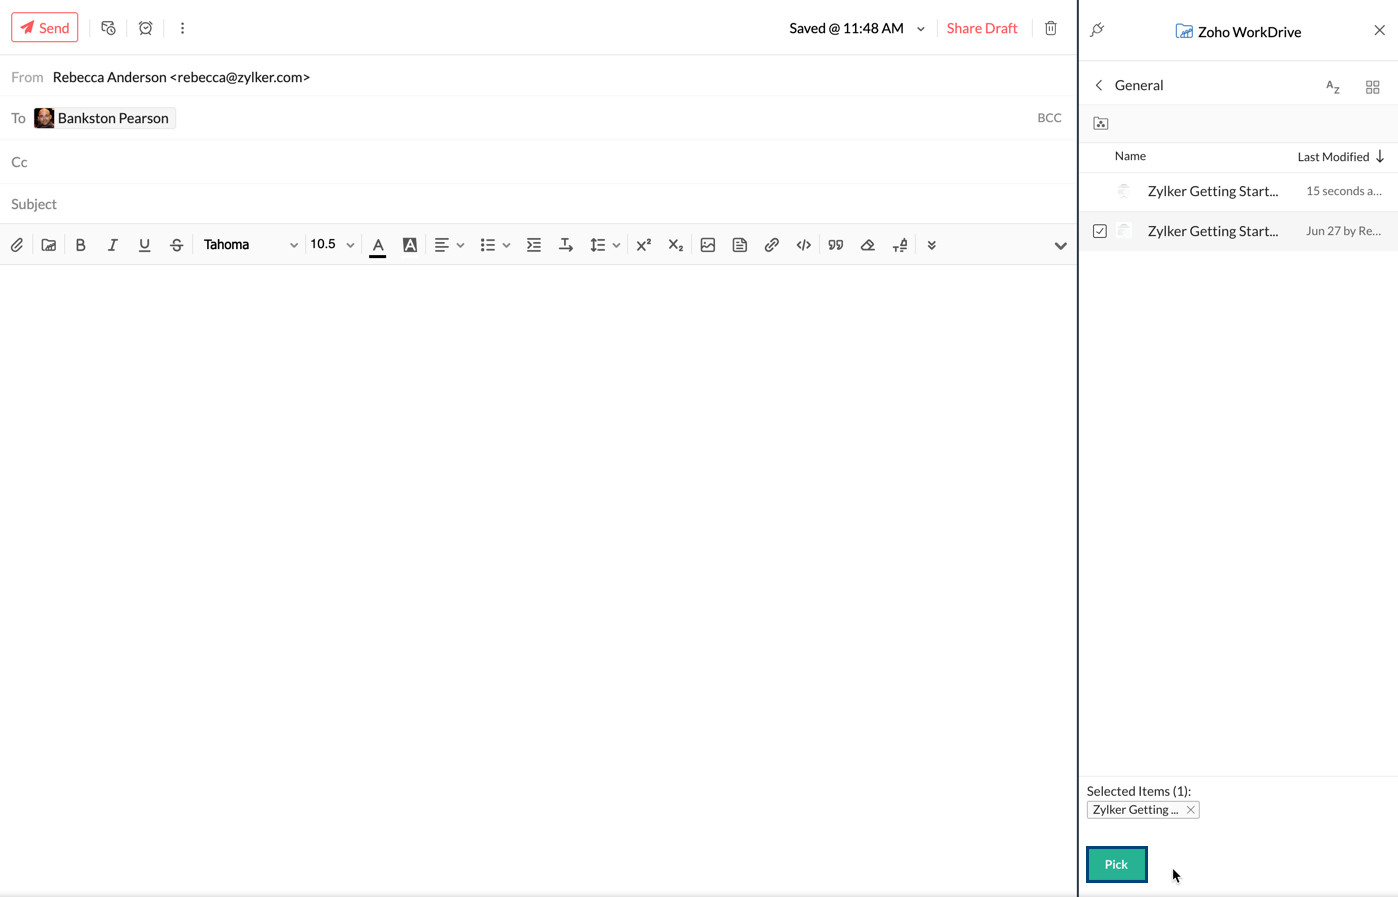Apply superscript formatting
The width and height of the screenshot is (1398, 897).
[644, 245]
